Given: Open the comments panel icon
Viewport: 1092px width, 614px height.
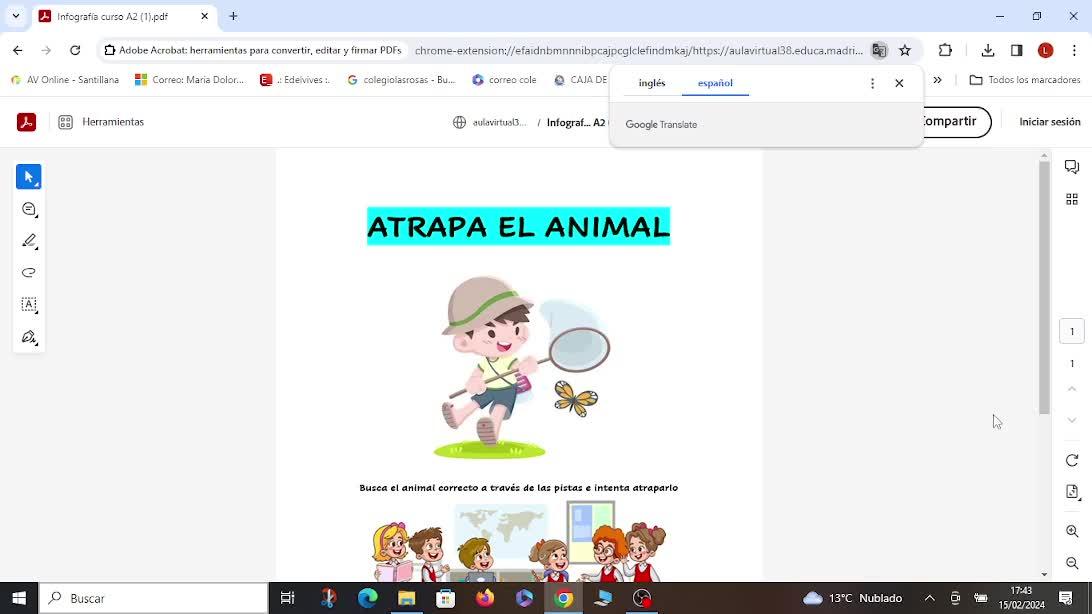Looking at the screenshot, I should pos(1072,167).
